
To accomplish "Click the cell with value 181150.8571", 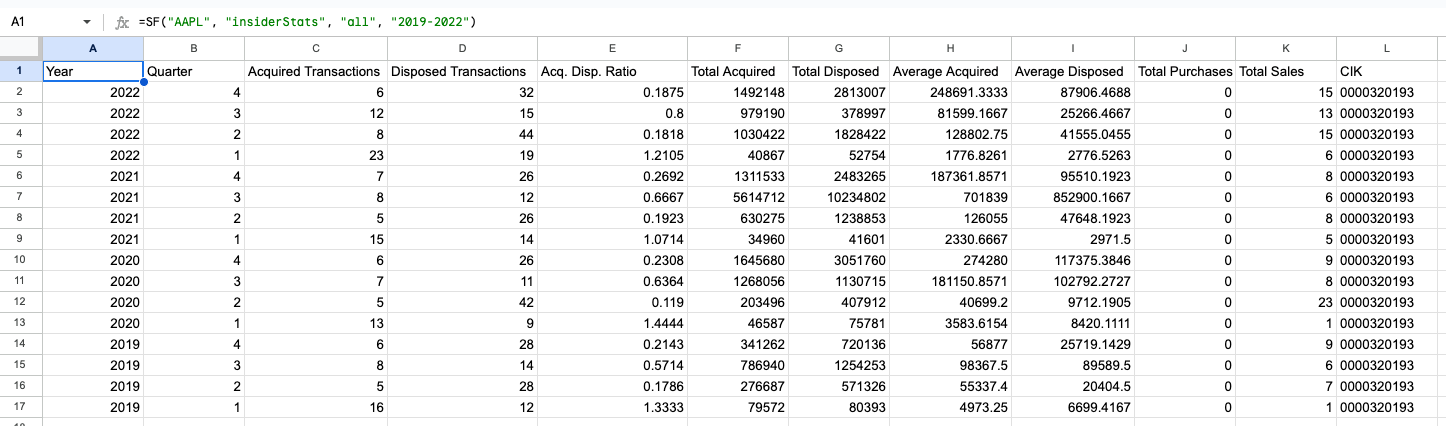I will [x=950, y=281].
